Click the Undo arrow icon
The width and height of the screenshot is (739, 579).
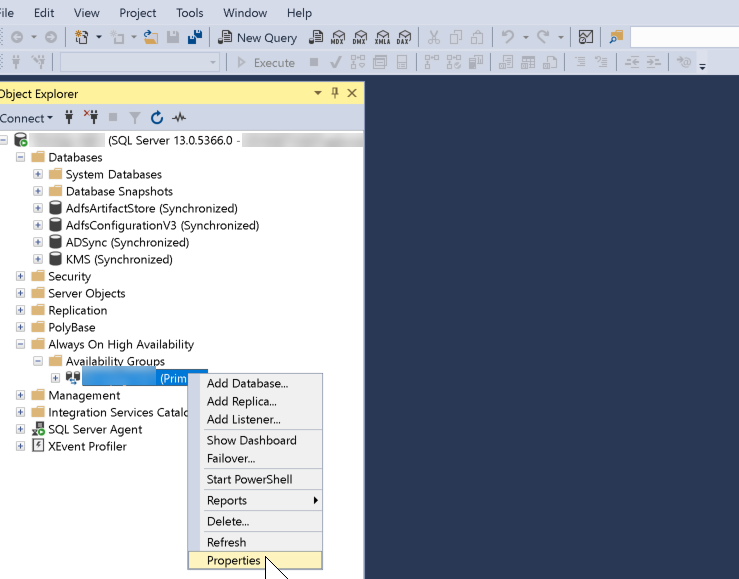click(508, 37)
